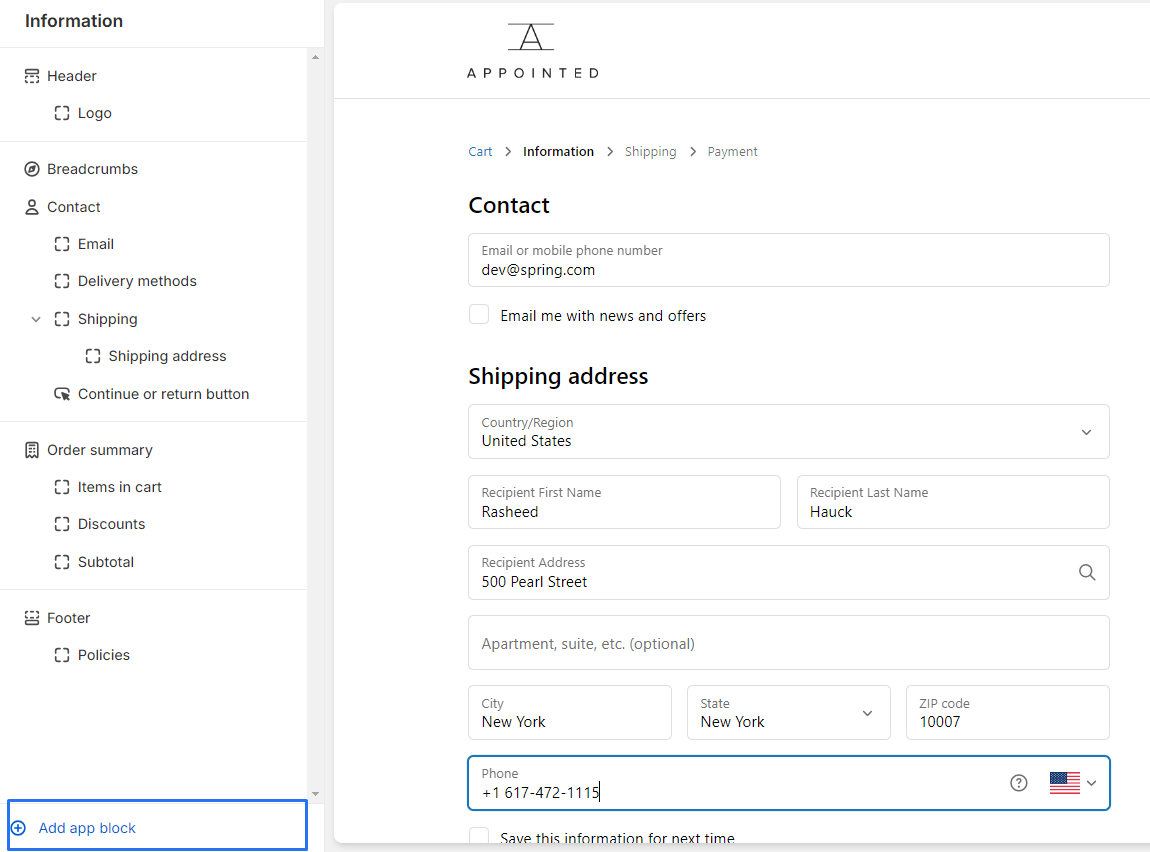Open the phone country flag selector
The height and width of the screenshot is (852, 1150).
coord(1073,783)
